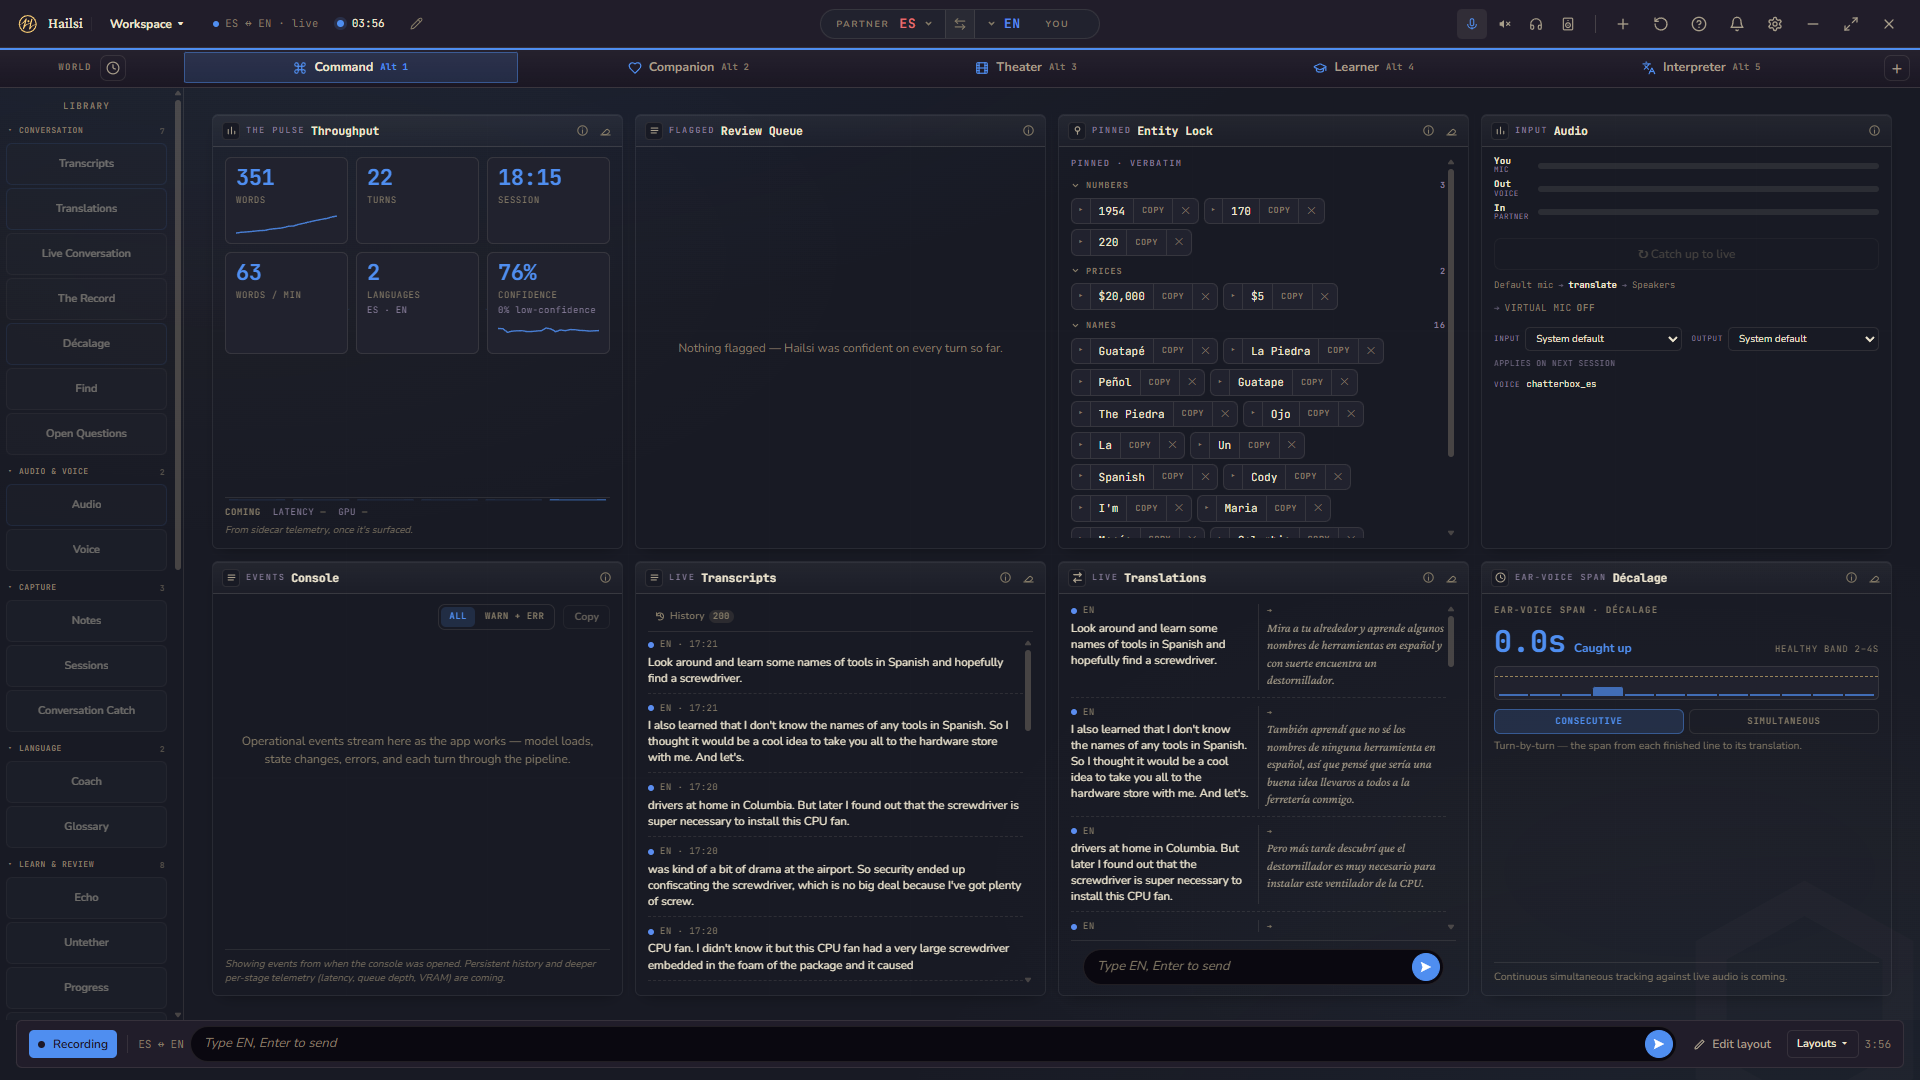The image size is (1920, 1080).
Task: Click the eraser icon in Décalage panel header
Action: (x=1874, y=578)
